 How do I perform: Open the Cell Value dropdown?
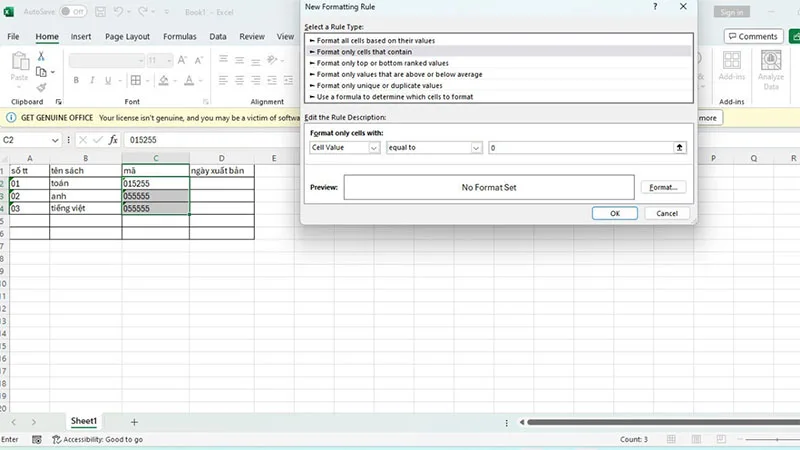(x=373, y=147)
